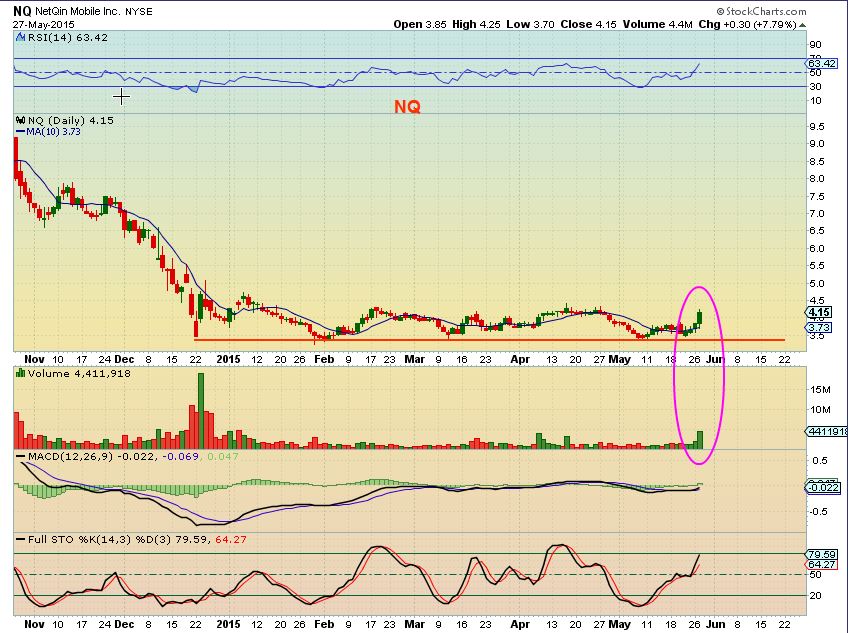848x633 pixels.
Task: Click the candlestick icon beside NQ (Daily)
Action: click(21, 120)
